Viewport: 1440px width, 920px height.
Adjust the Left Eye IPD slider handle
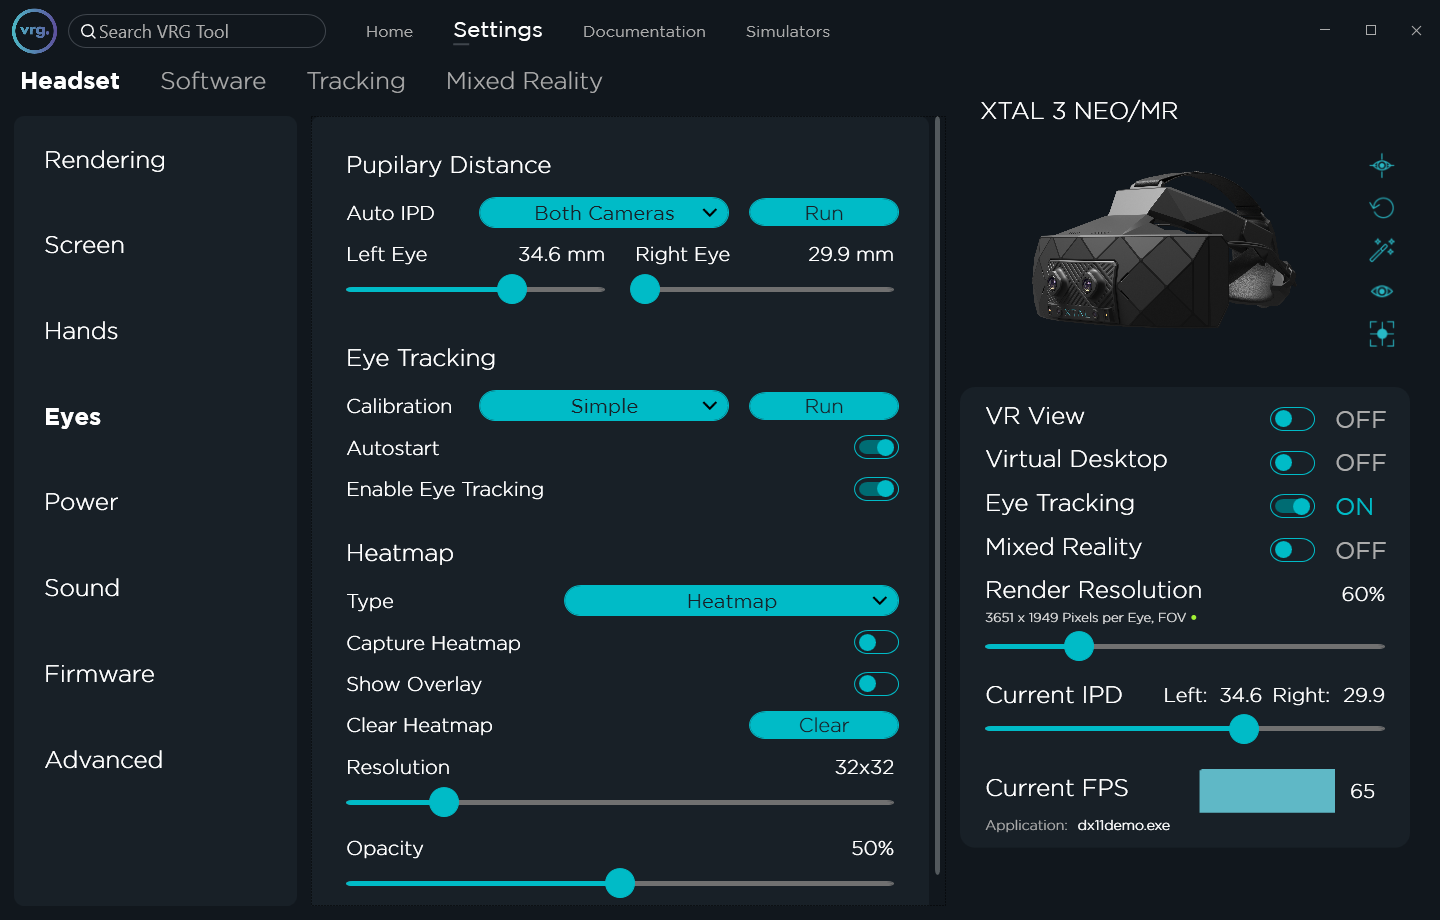512,289
